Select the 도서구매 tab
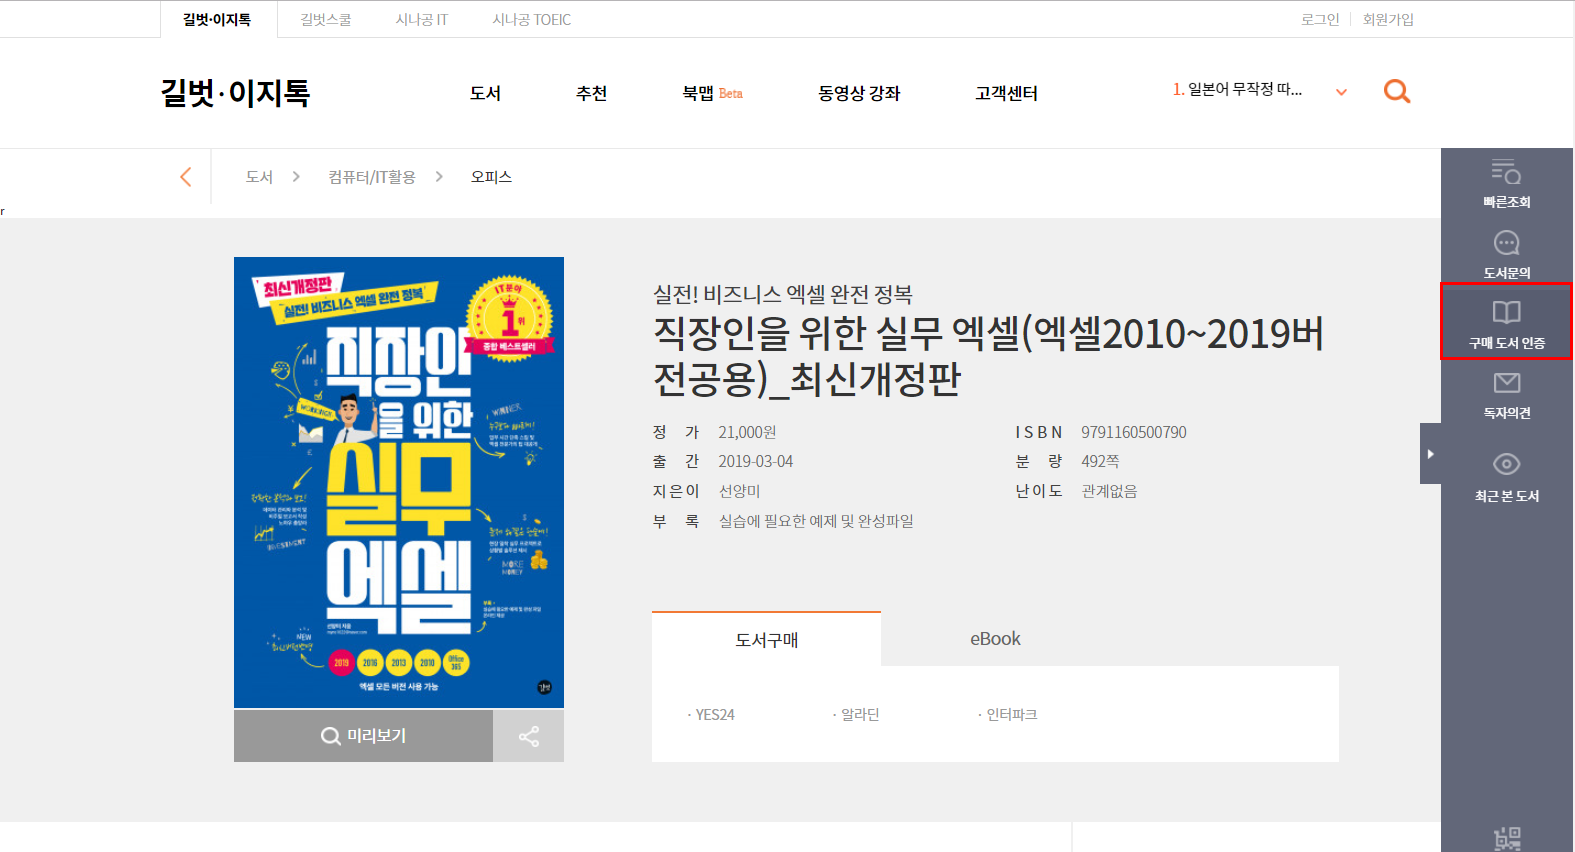Image resolution: width=1575 pixels, height=852 pixels. coord(766,640)
